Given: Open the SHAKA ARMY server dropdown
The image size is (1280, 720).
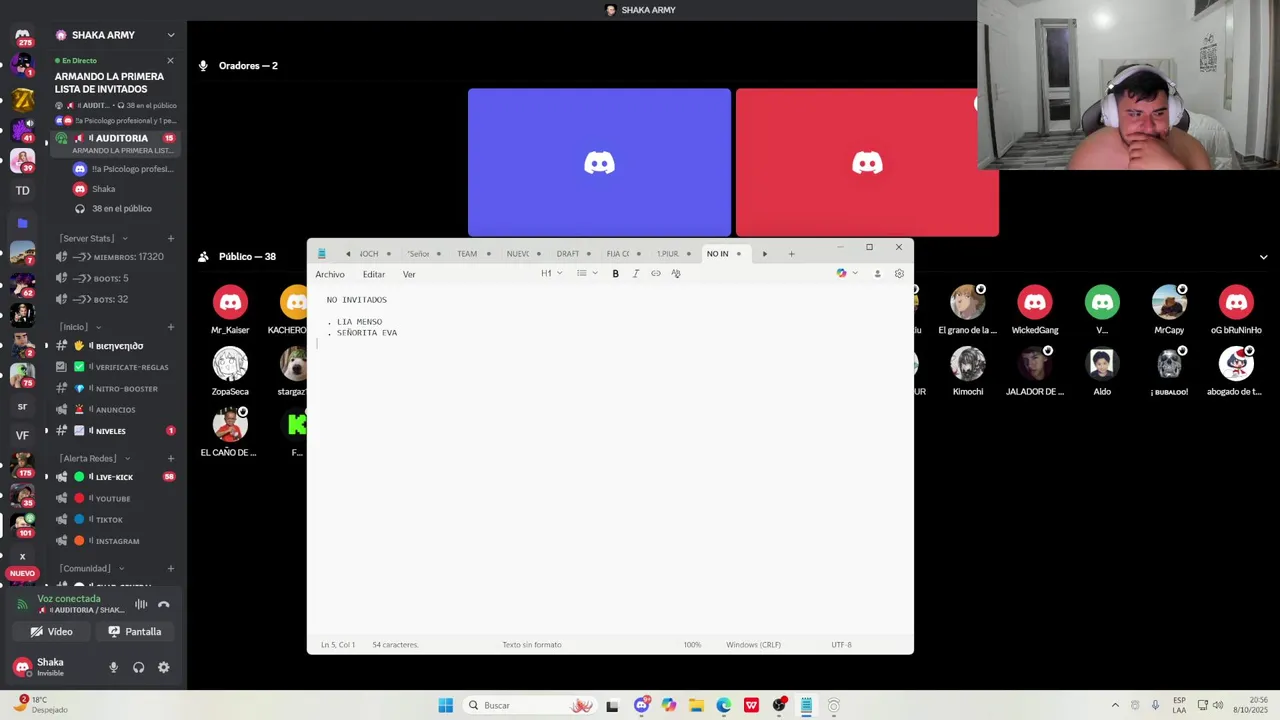Looking at the screenshot, I should click(x=170, y=35).
